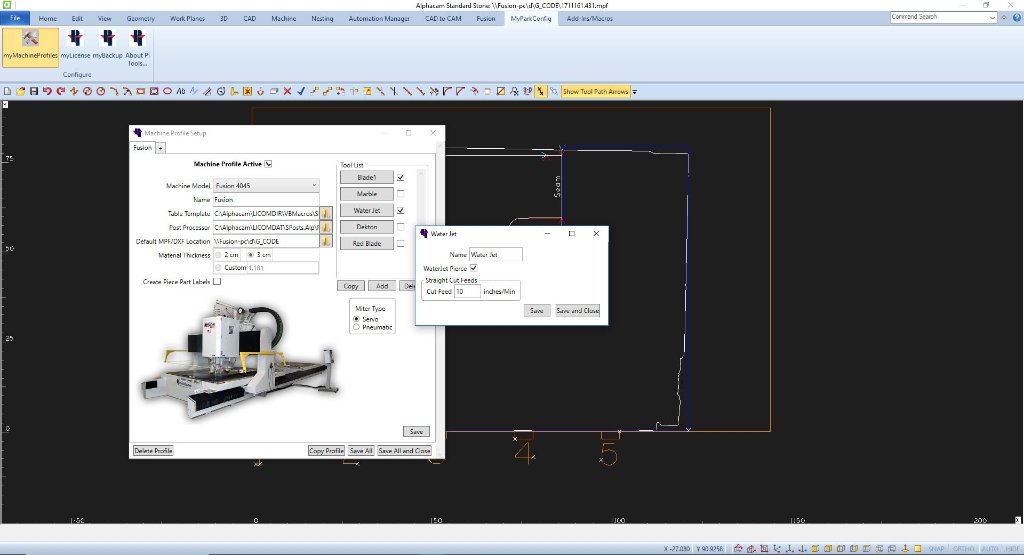Open the File menu

[x=15, y=18]
